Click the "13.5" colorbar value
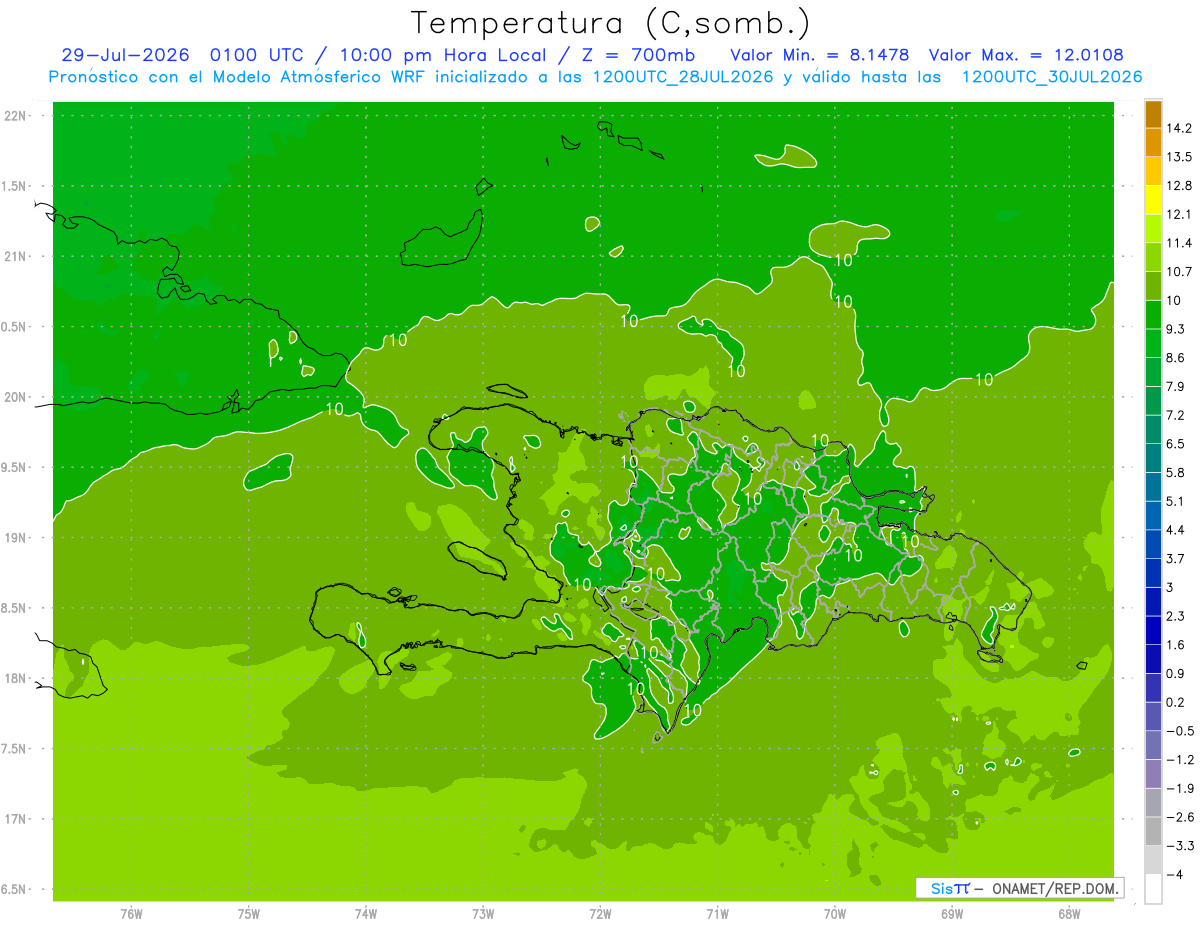Viewport: 1200px width, 927px height. pyautogui.click(x=1180, y=157)
